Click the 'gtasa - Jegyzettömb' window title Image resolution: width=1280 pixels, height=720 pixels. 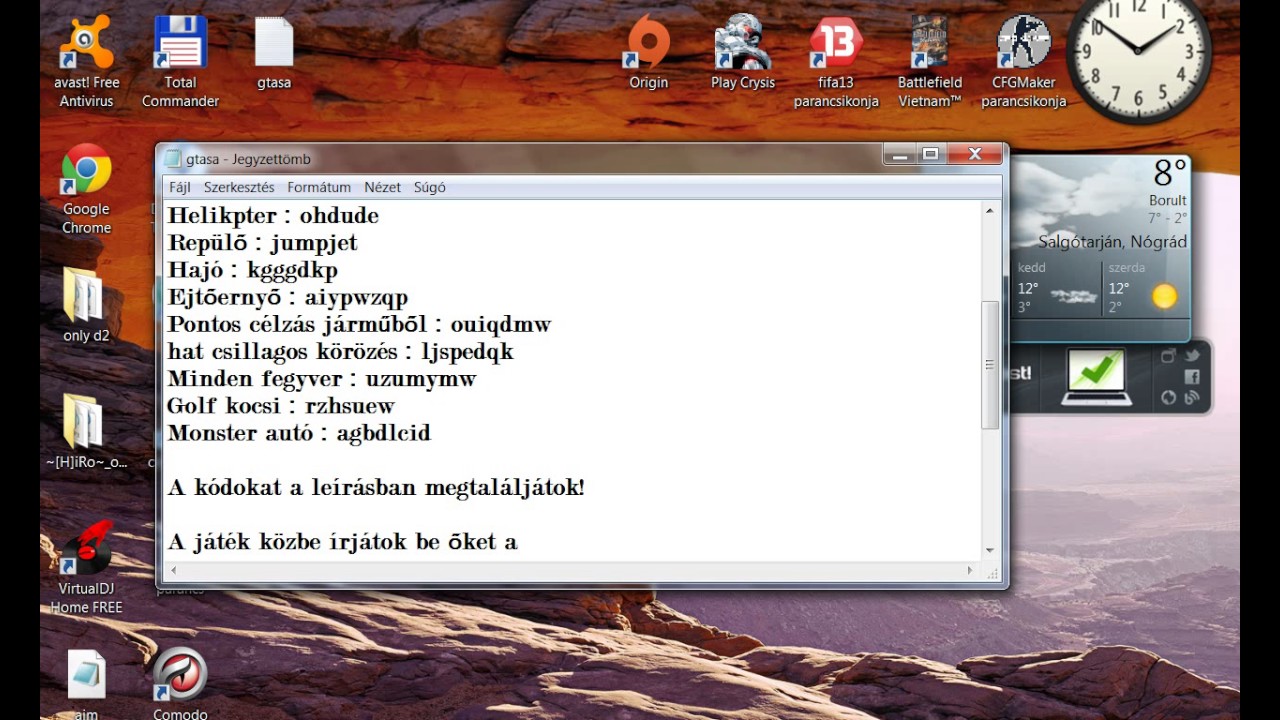coord(248,159)
